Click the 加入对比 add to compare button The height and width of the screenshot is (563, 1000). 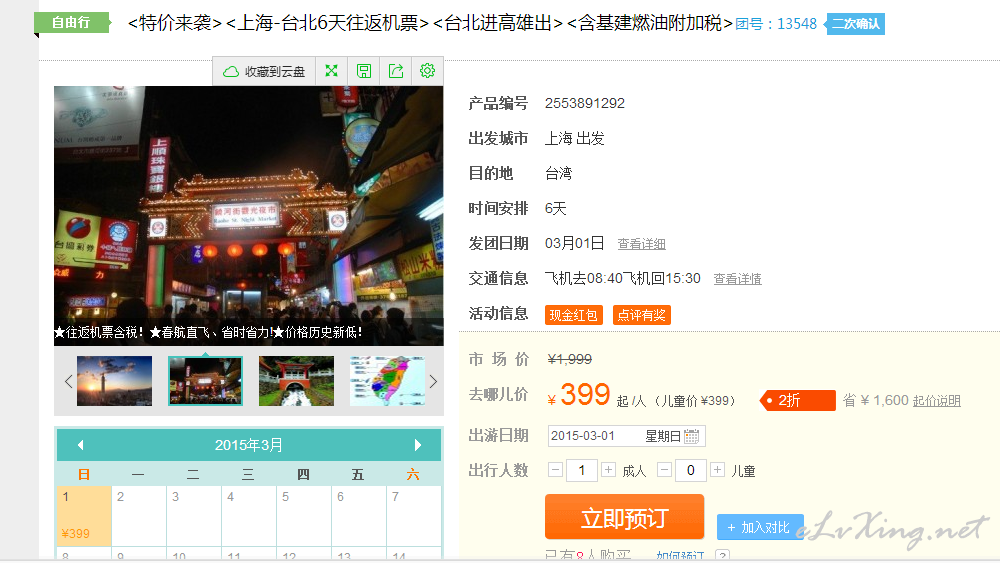point(759,527)
